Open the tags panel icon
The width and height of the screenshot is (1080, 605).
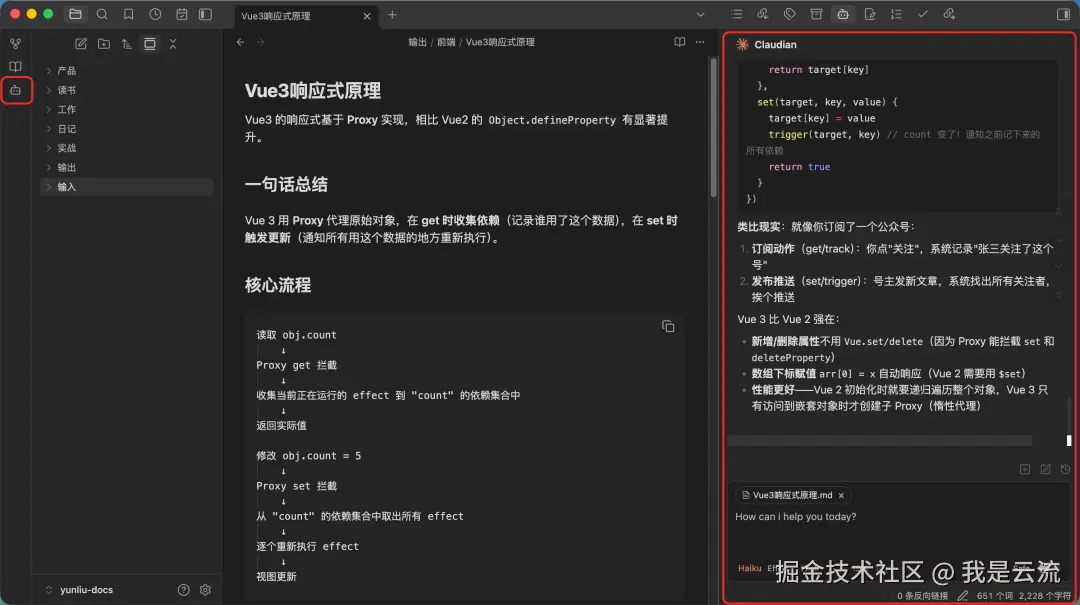(x=789, y=14)
